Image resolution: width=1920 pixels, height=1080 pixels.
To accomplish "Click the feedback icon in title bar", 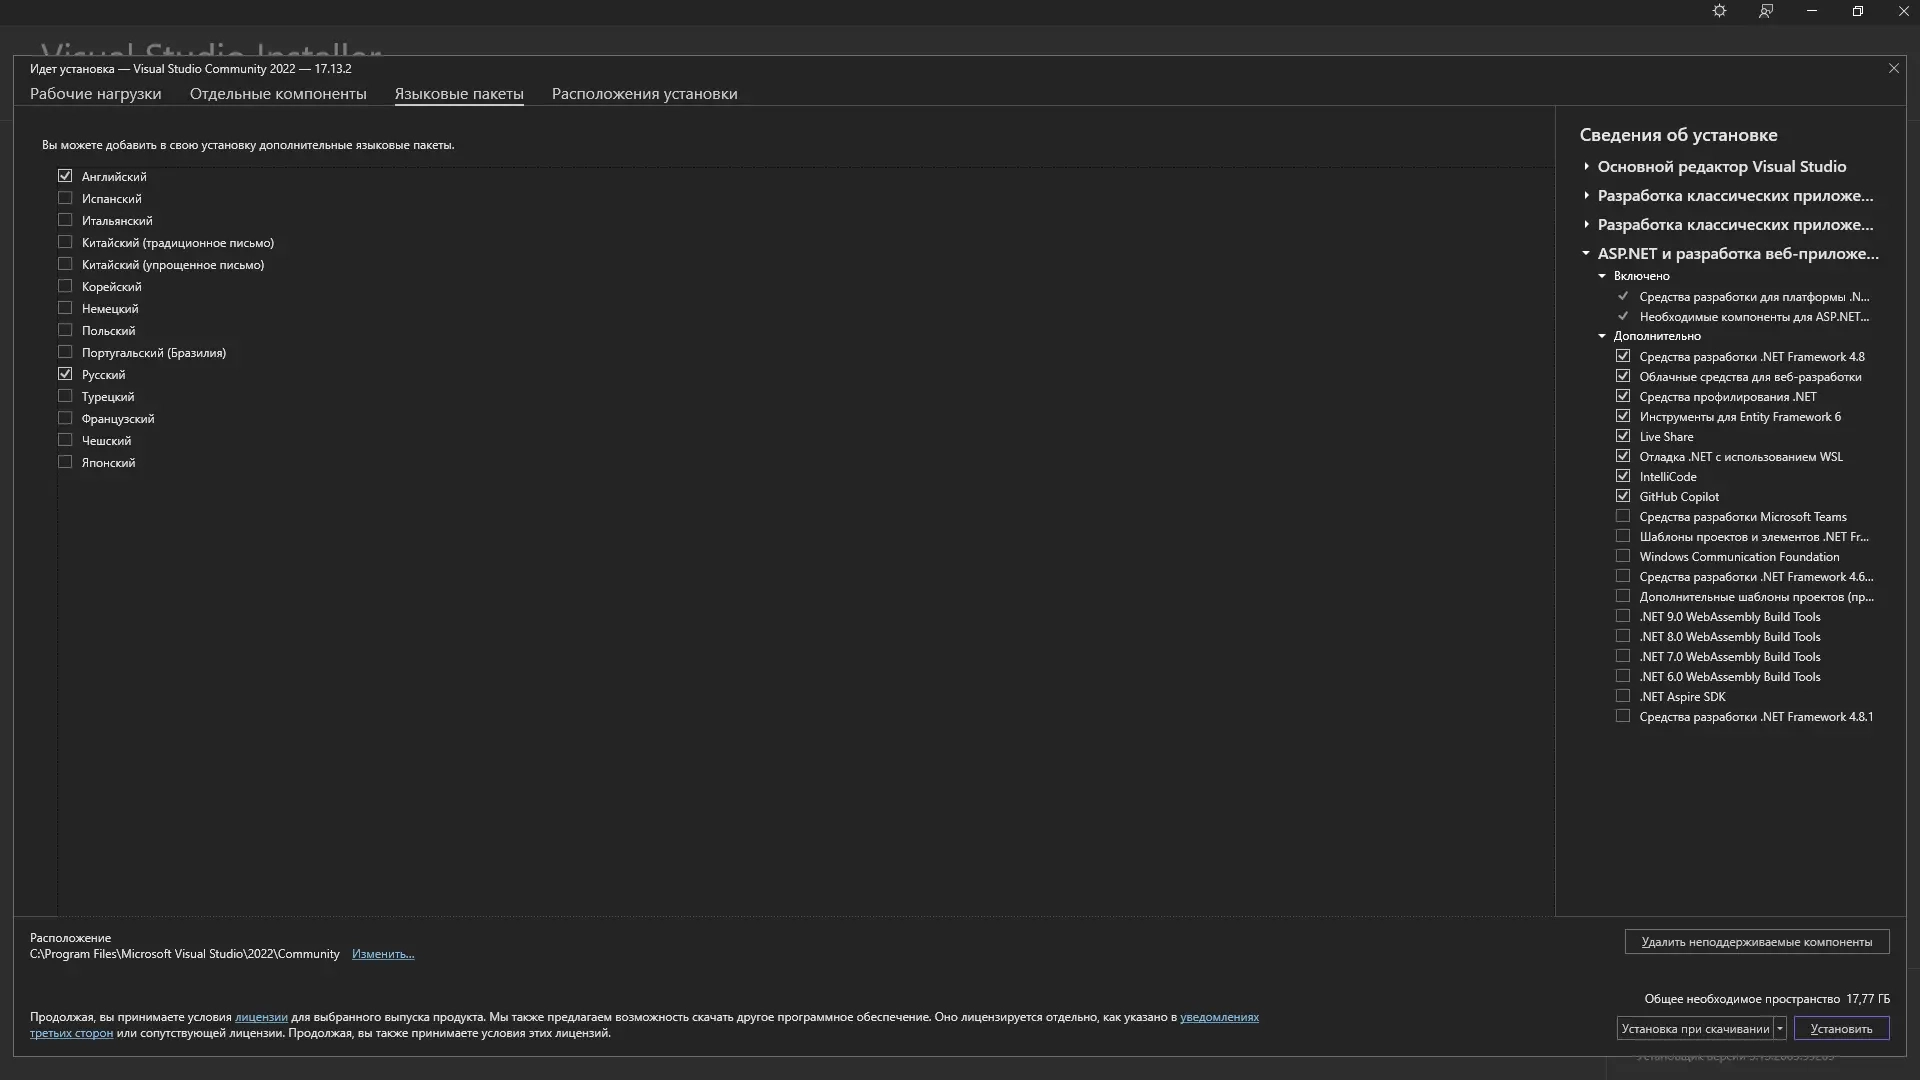I will (x=1766, y=11).
